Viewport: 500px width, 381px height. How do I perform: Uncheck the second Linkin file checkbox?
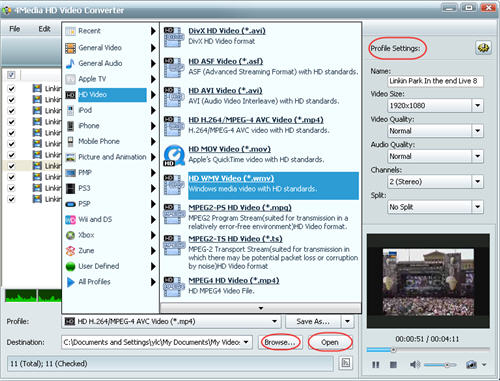point(11,100)
